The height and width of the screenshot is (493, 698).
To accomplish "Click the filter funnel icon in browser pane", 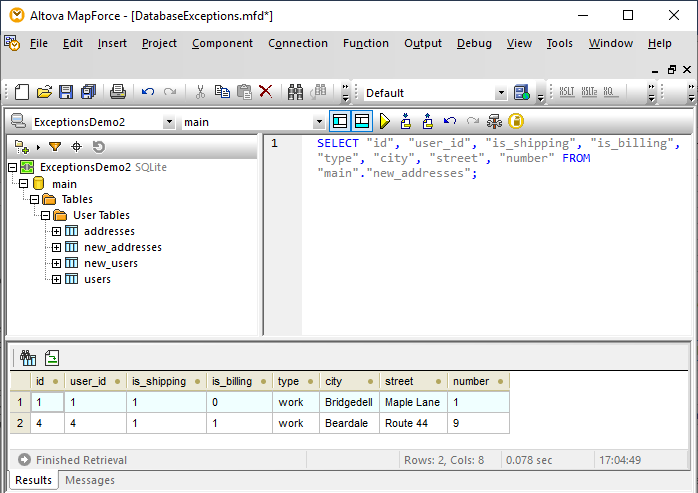I will coord(55,147).
